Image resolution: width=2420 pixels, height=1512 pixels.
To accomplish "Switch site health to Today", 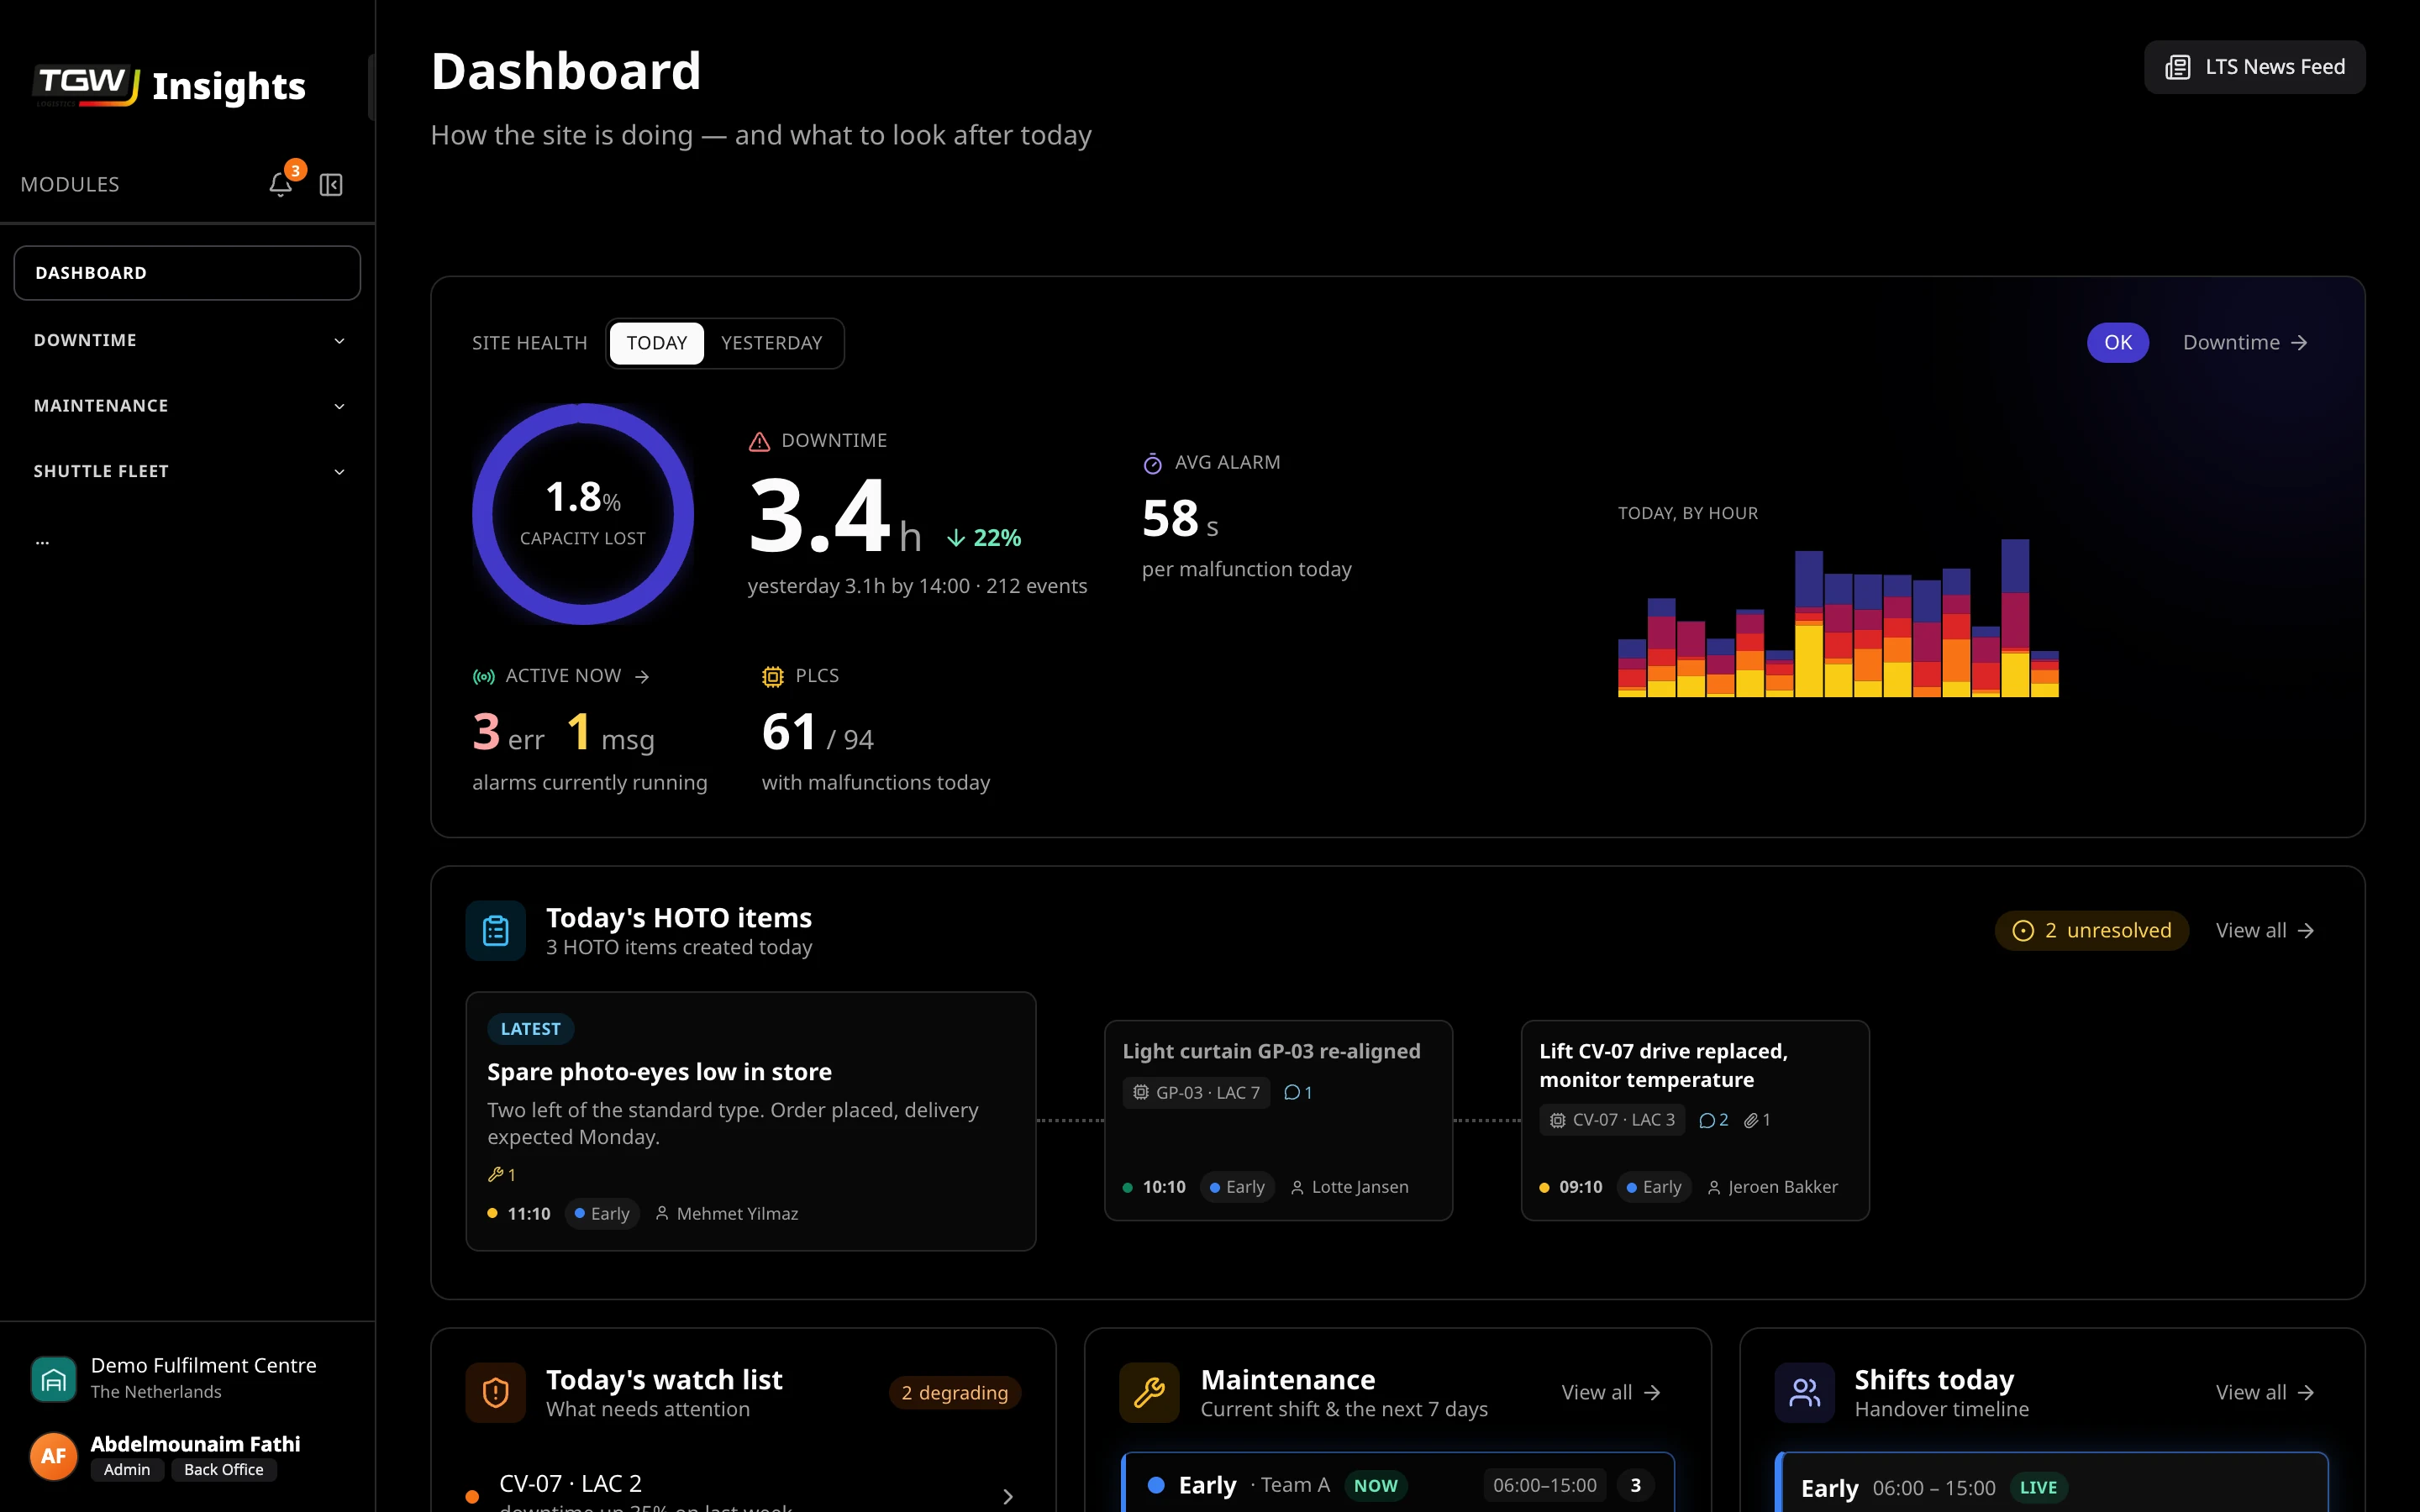I will (657, 343).
